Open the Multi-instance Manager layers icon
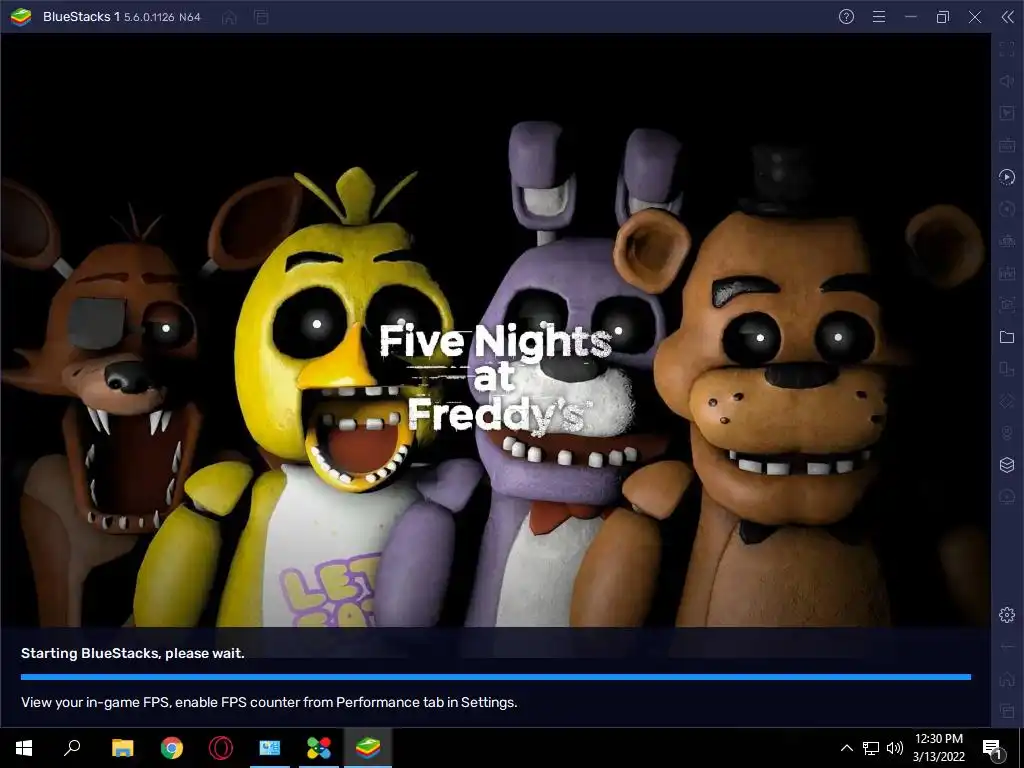The height and width of the screenshot is (768, 1024). [x=1007, y=465]
